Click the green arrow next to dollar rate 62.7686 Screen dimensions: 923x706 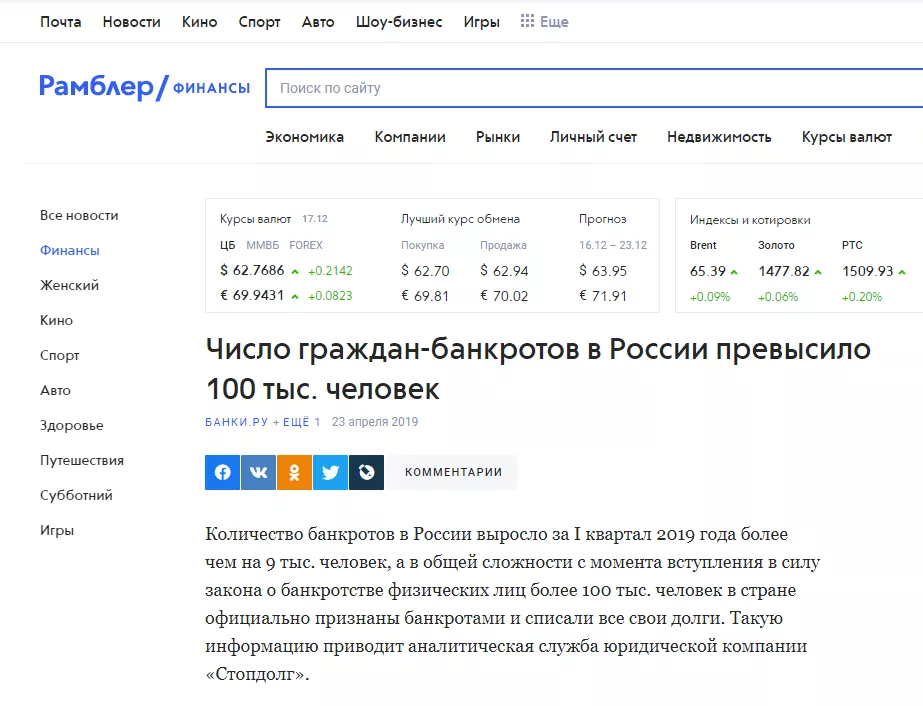click(x=296, y=271)
